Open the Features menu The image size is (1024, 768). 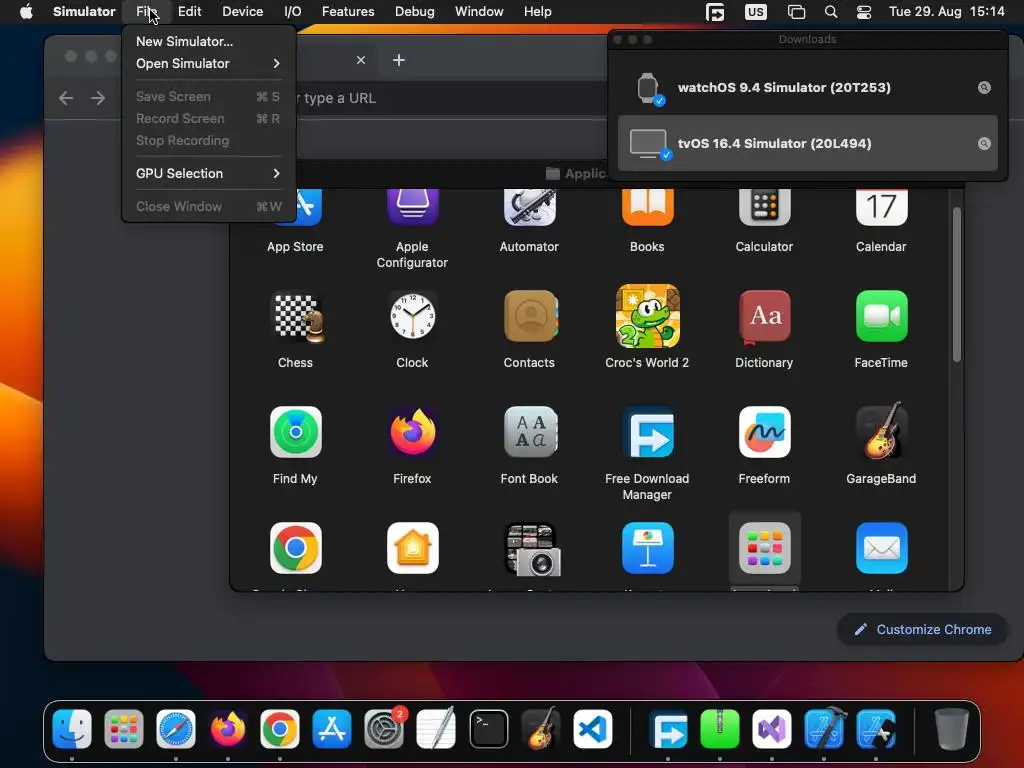point(348,12)
